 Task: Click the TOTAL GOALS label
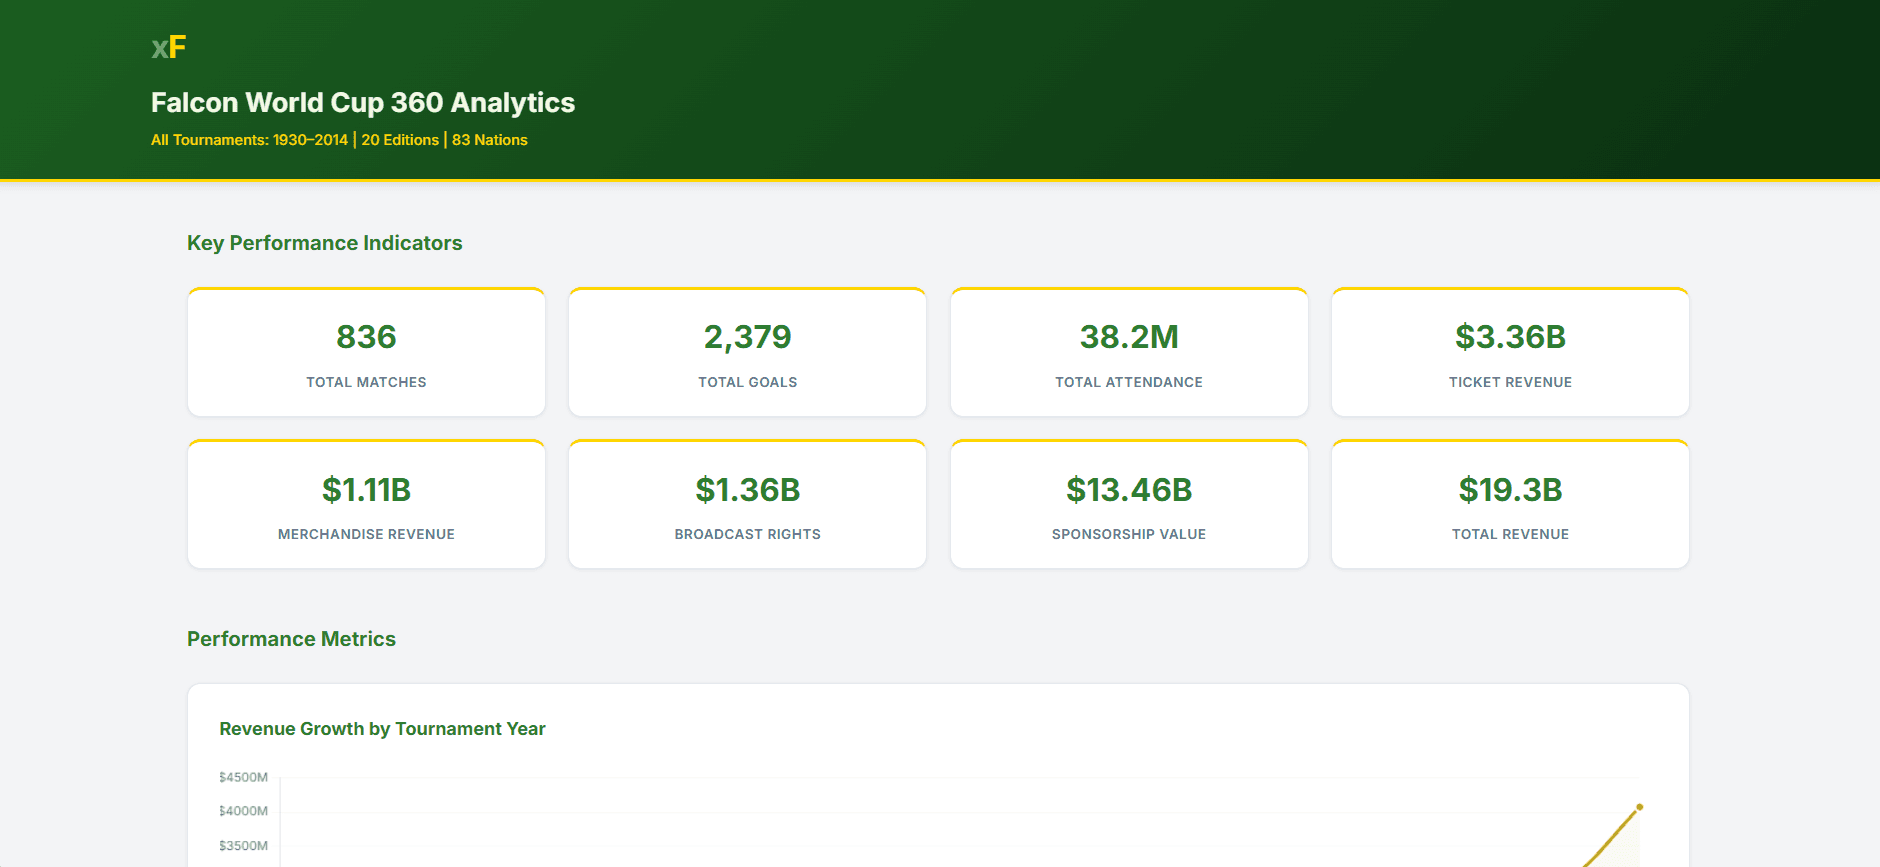747,382
